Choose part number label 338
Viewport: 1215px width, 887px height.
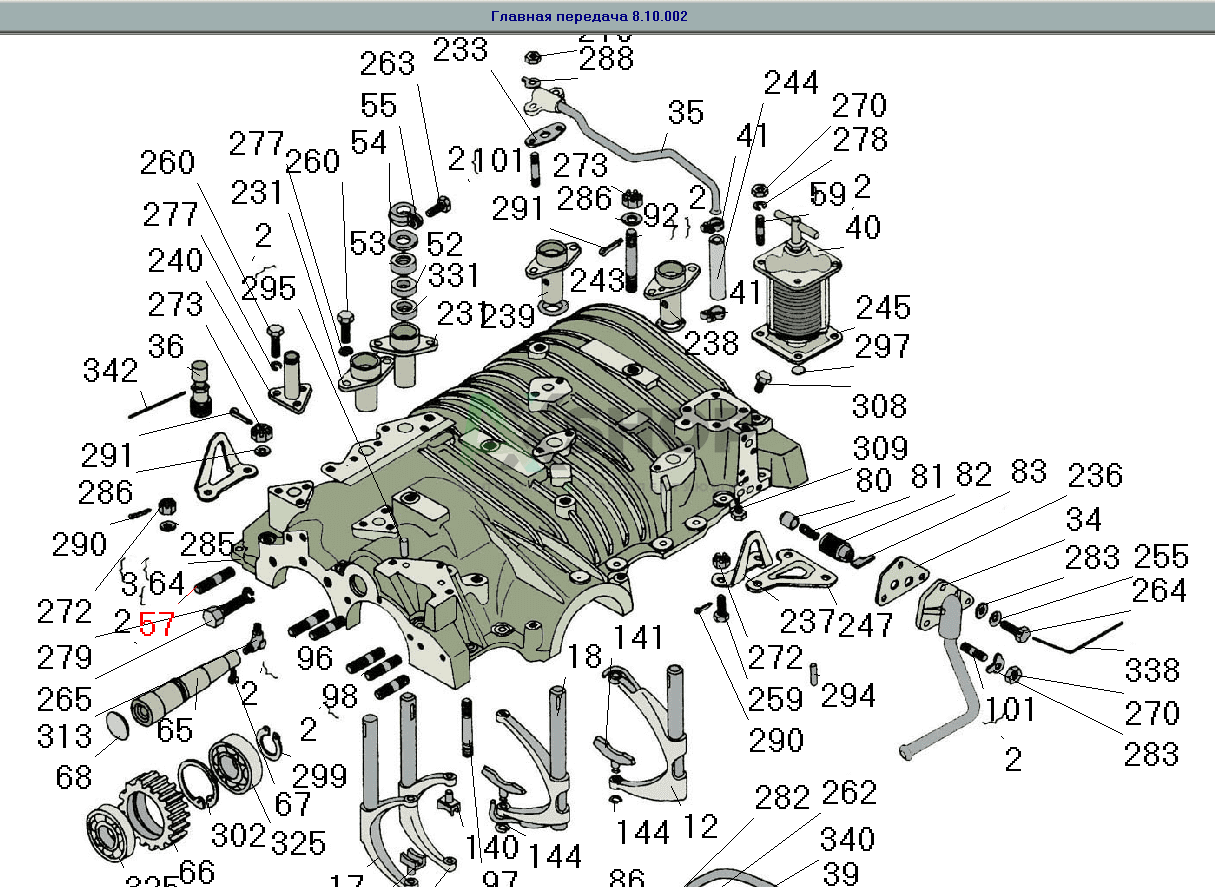click(1152, 669)
